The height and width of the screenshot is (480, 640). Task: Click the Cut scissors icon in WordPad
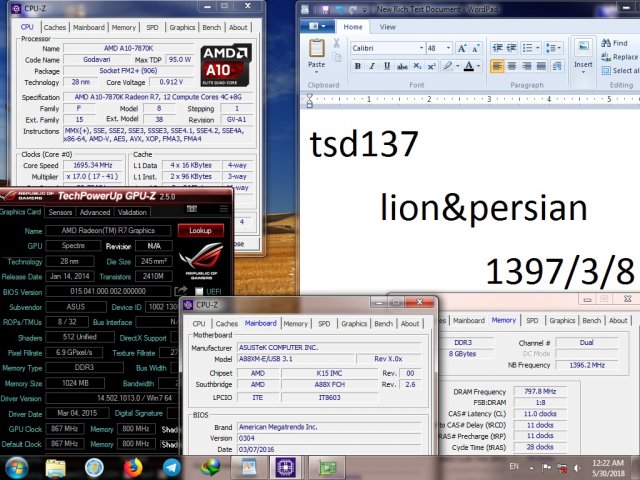point(336,43)
